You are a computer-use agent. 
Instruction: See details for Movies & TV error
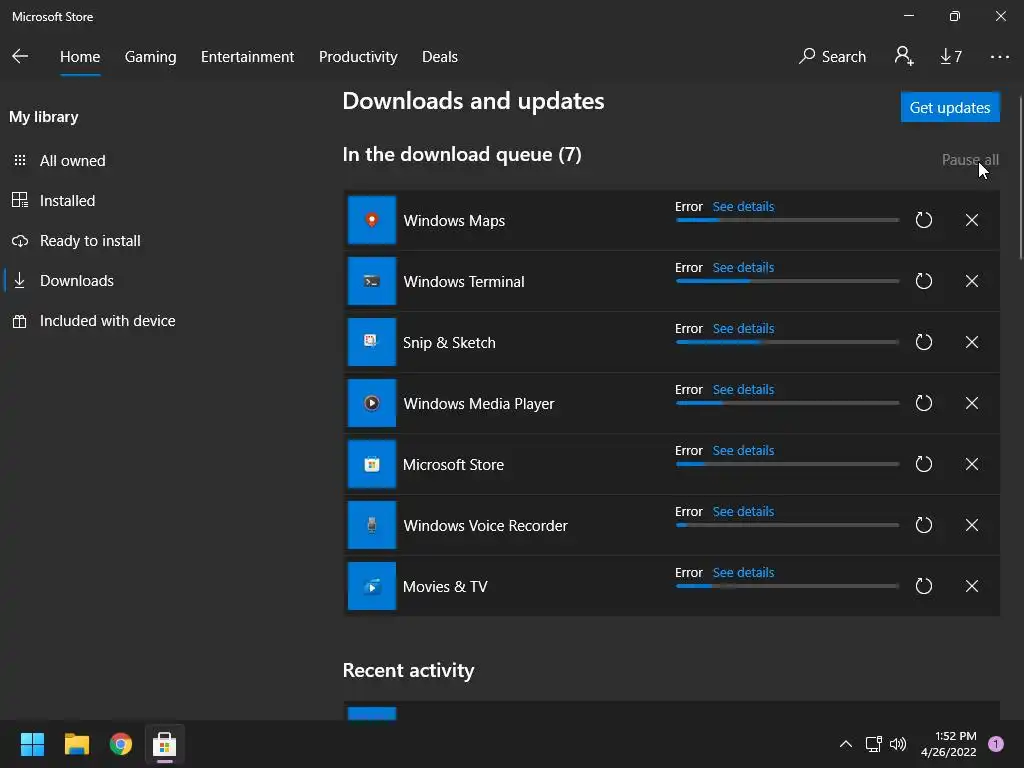click(743, 573)
